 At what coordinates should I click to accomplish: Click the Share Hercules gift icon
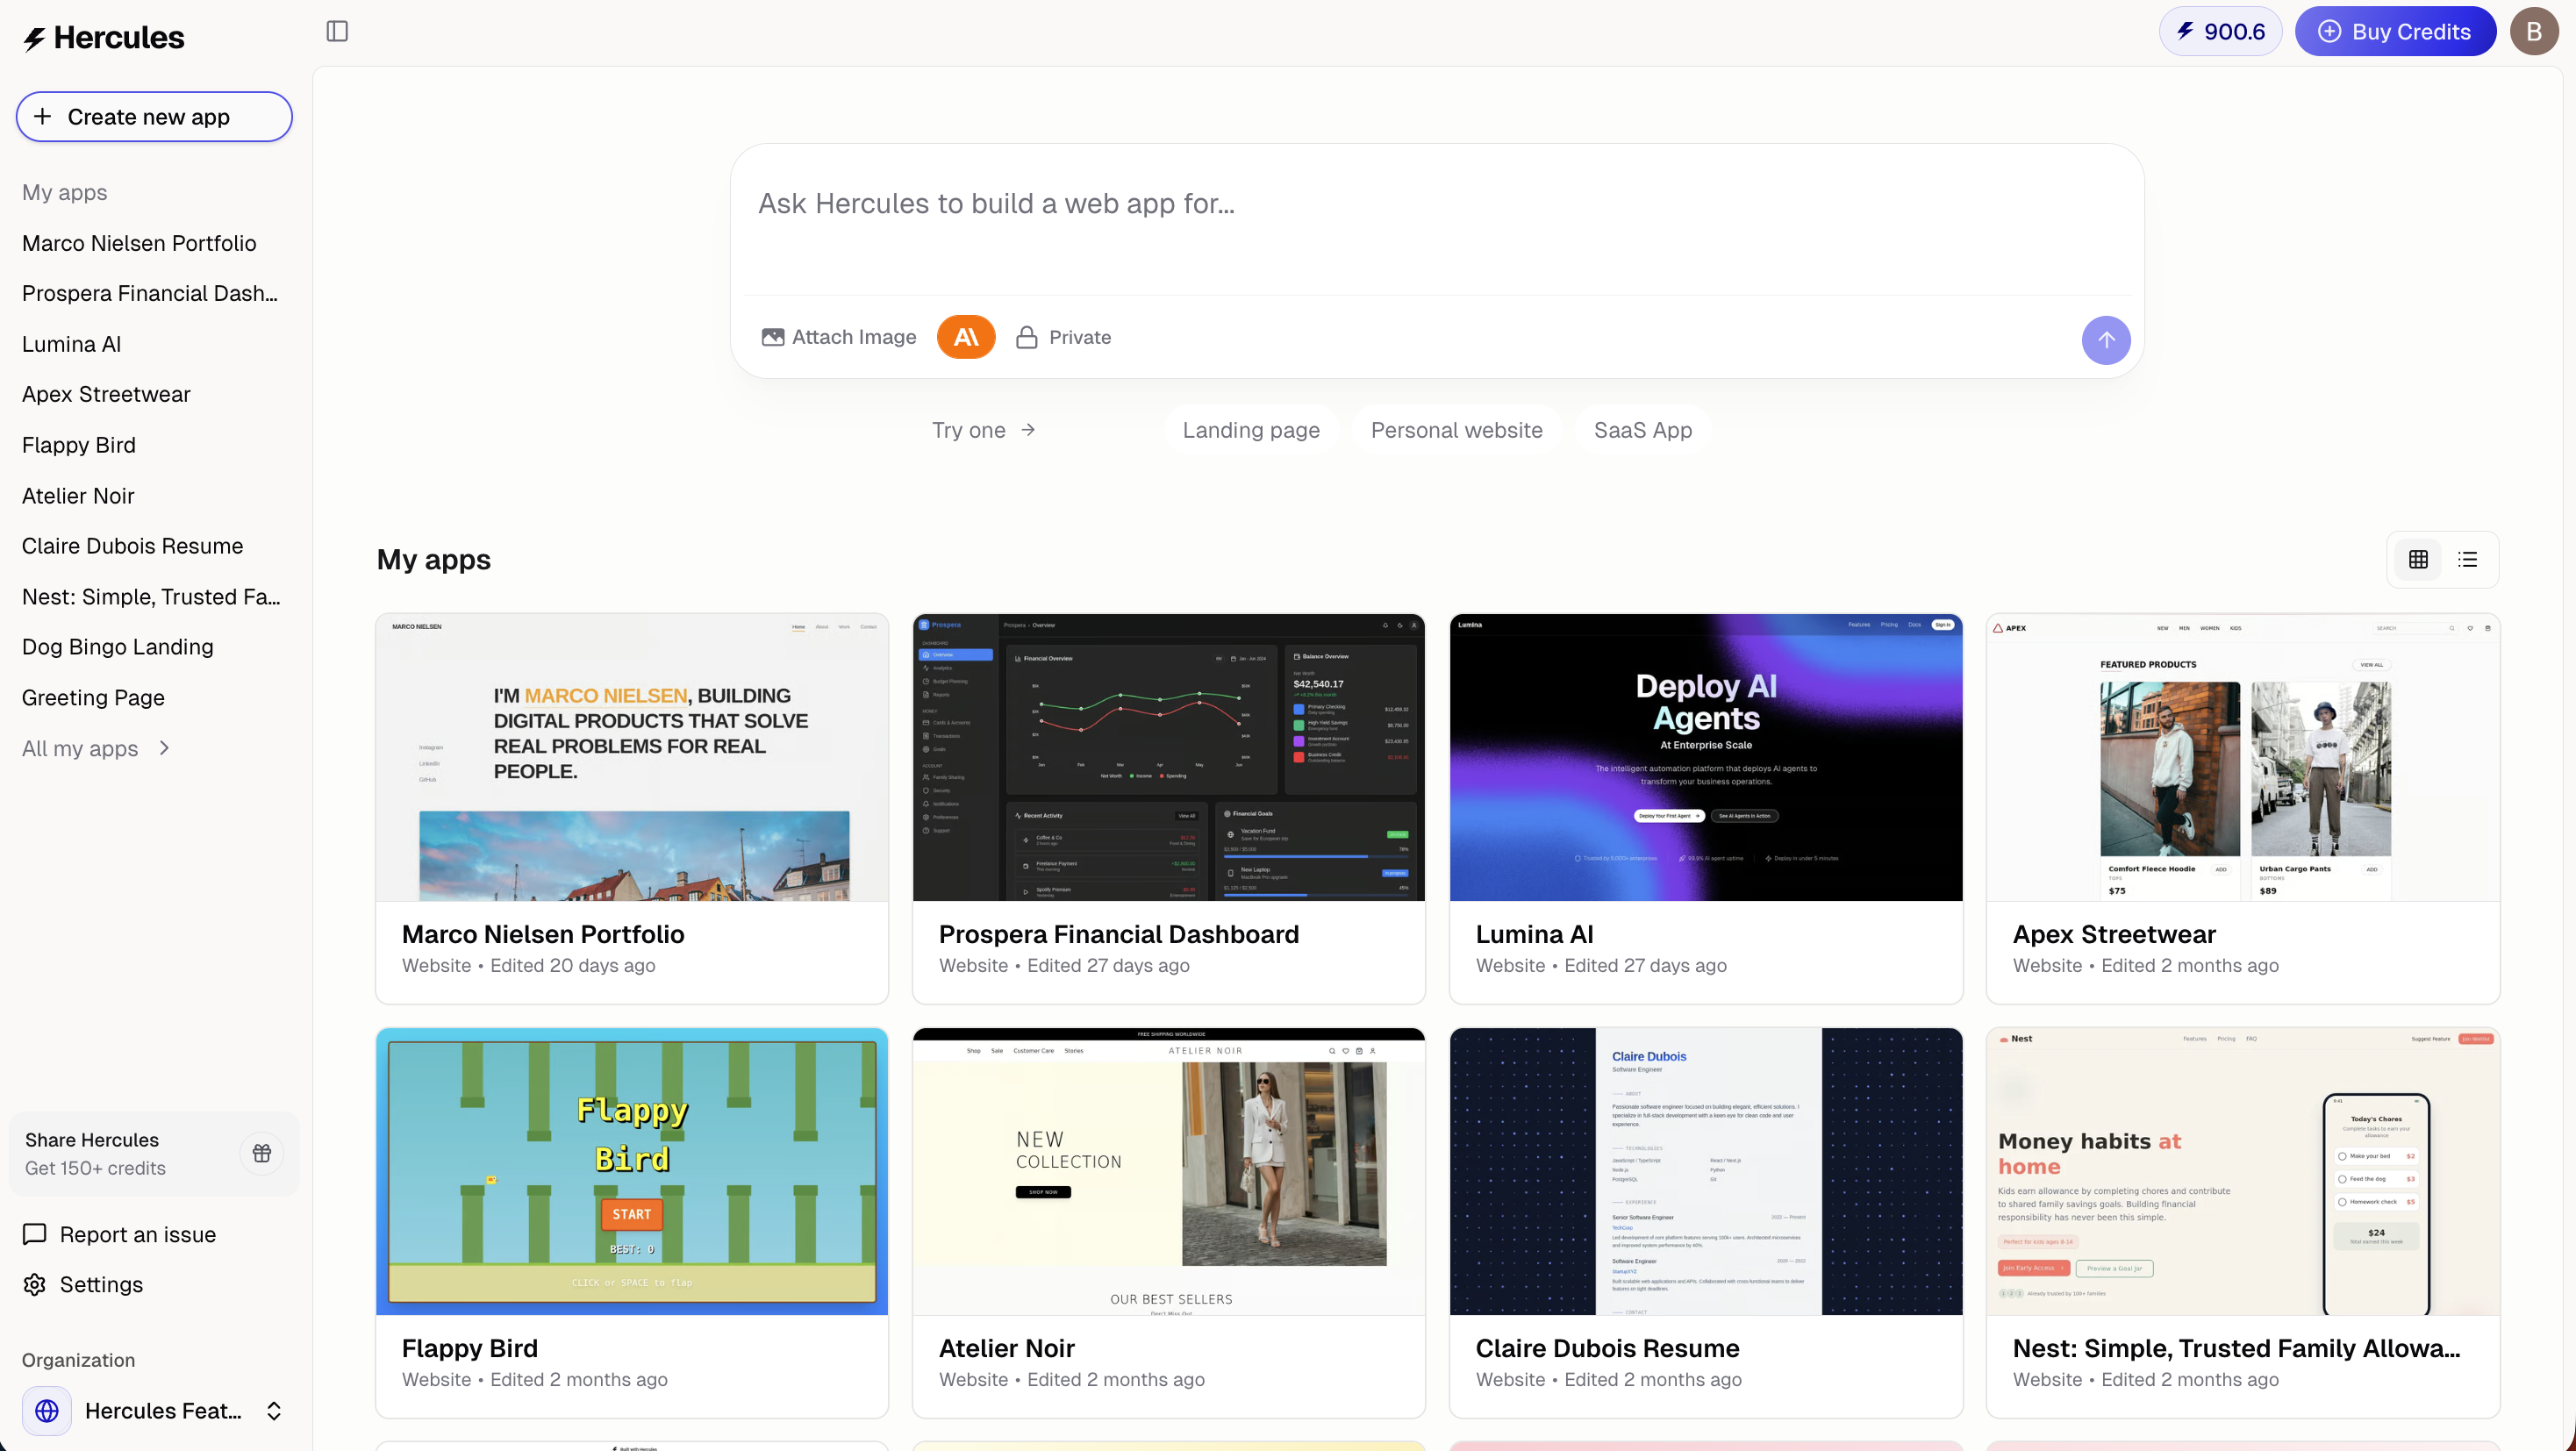pyautogui.click(x=262, y=1153)
